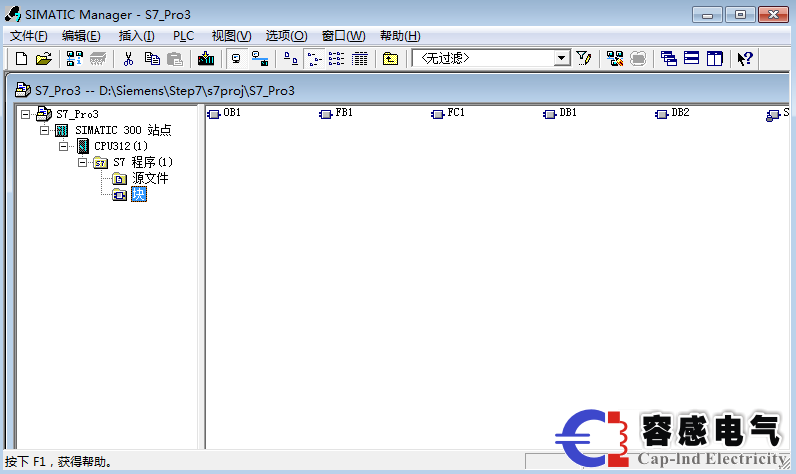Open the 窗口(W) menu
The height and width of the screenshot is (474, 796).
point(344,36)
